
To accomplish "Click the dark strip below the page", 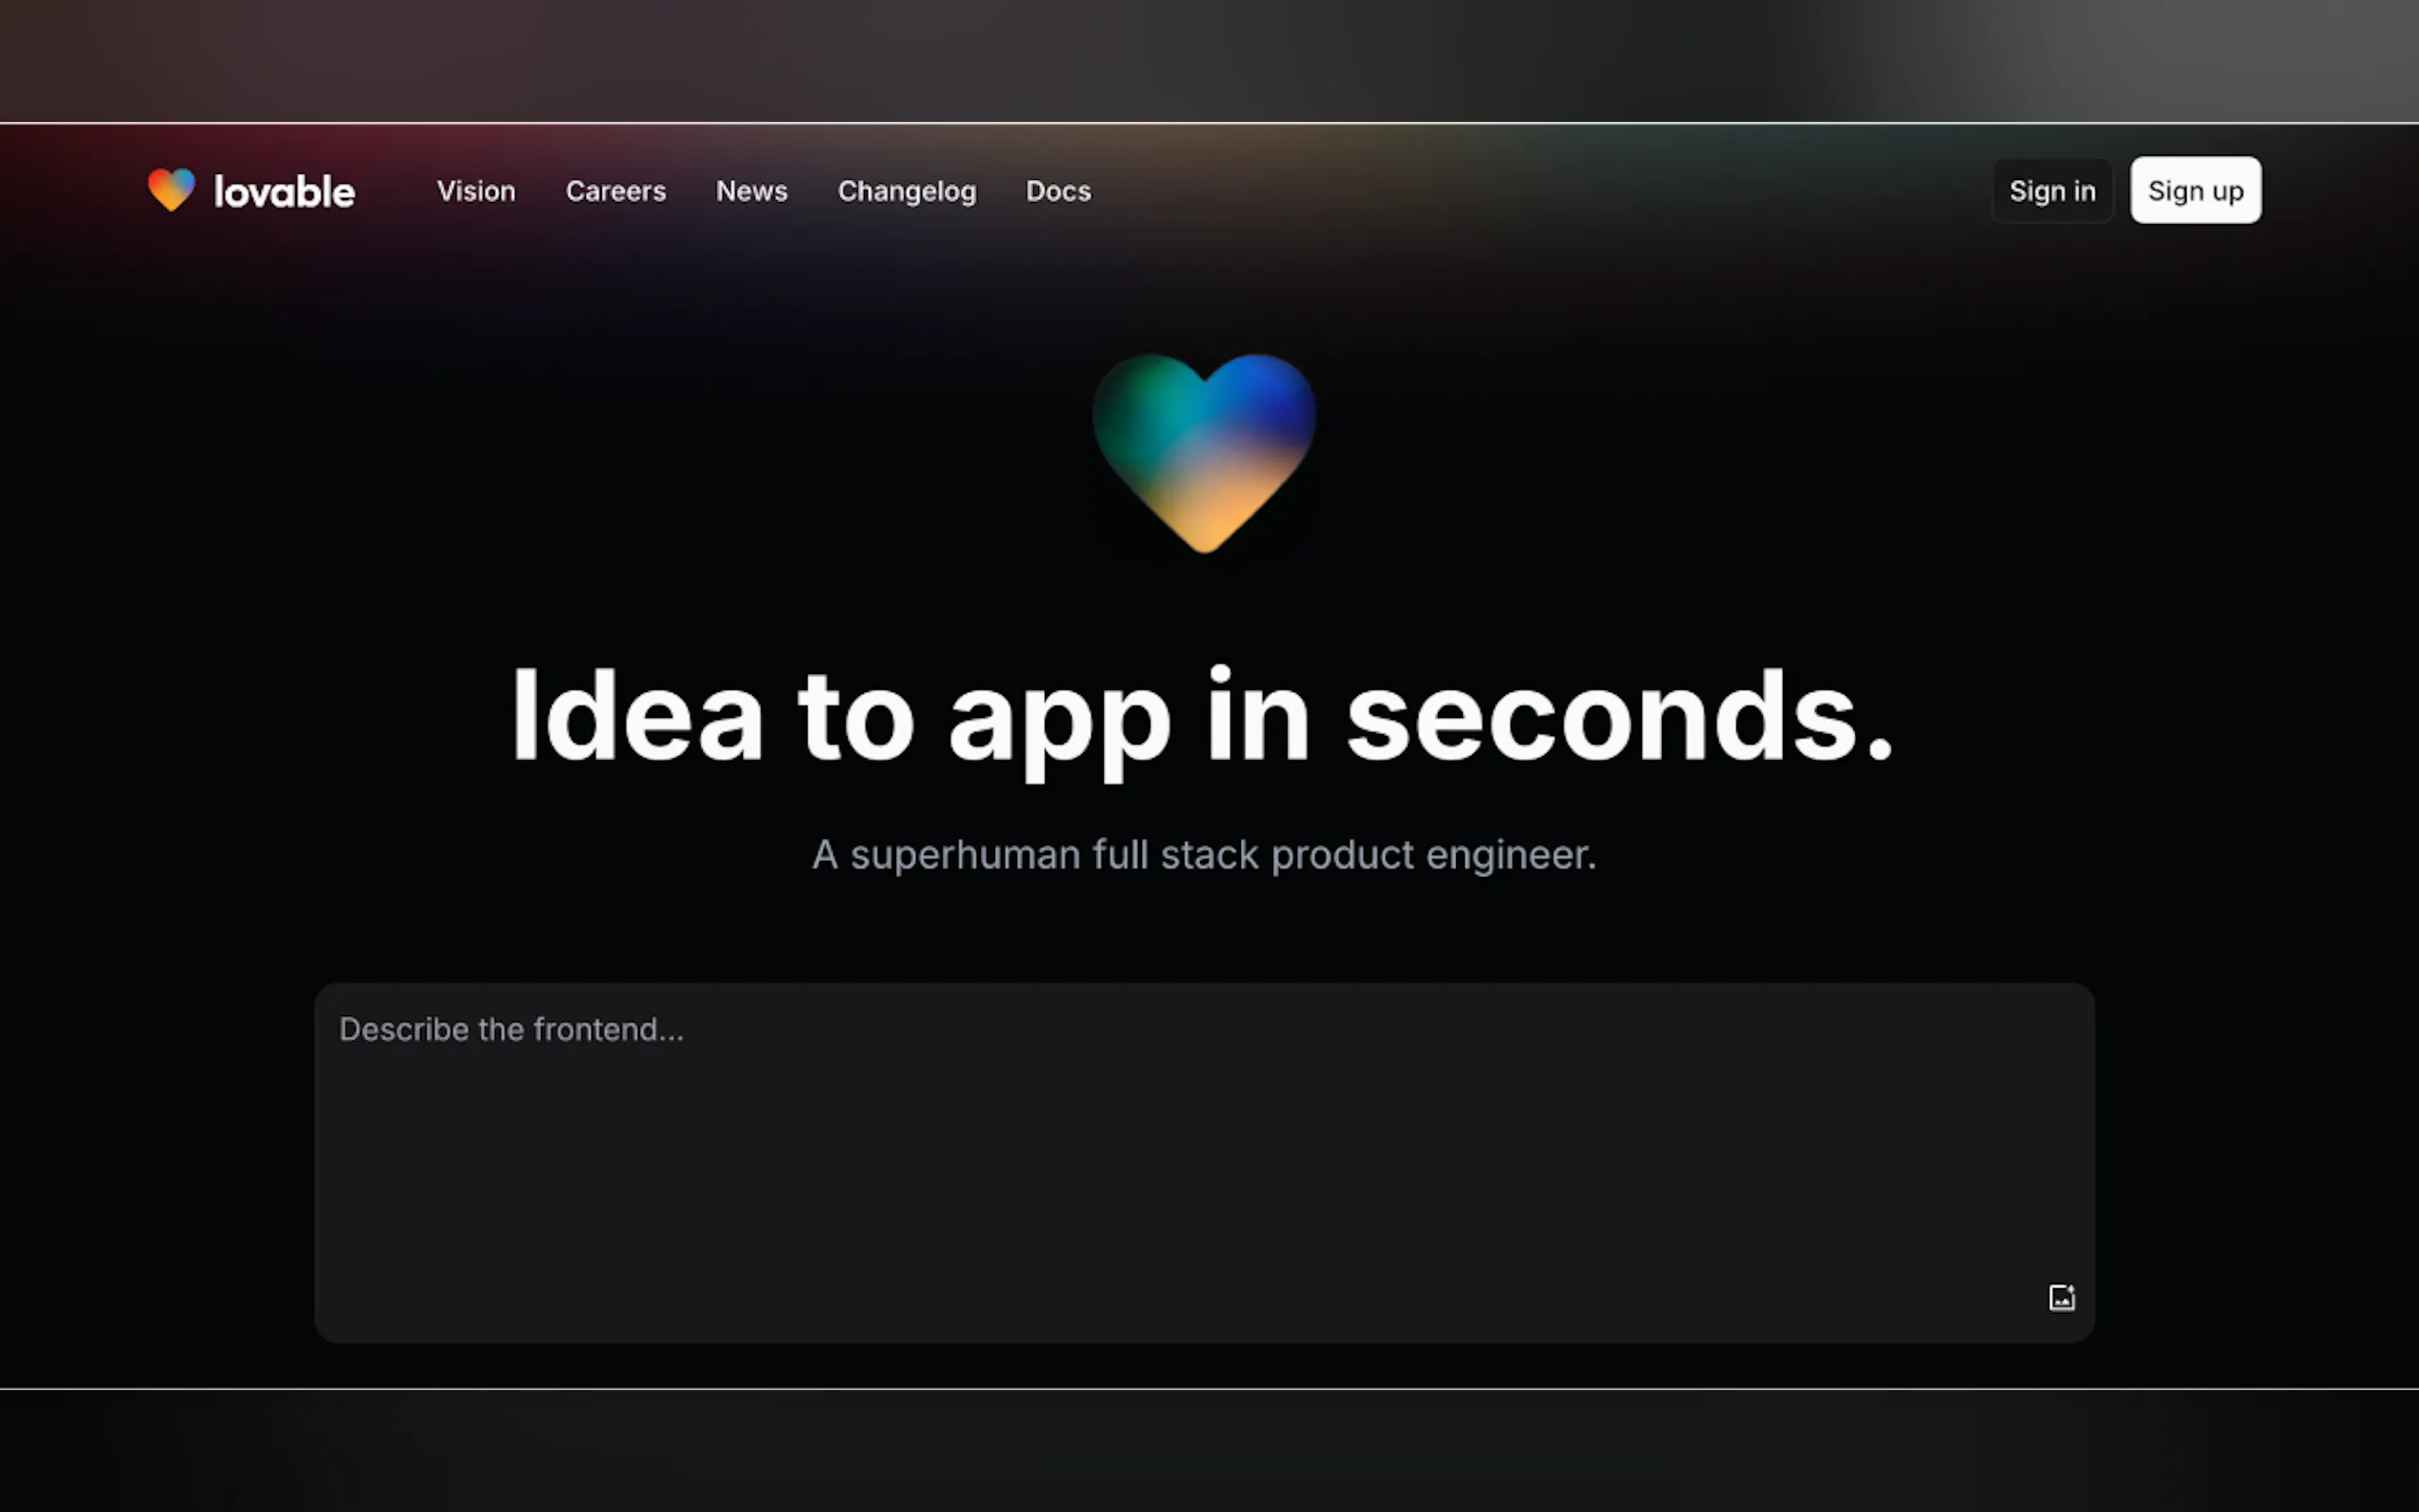I will coord(1209,1451).
